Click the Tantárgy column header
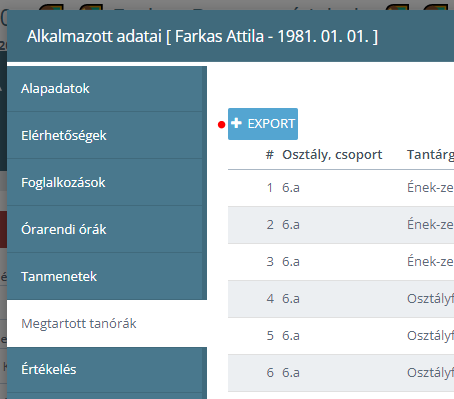This screenshot has height=399, width=454. pos(430,155)
